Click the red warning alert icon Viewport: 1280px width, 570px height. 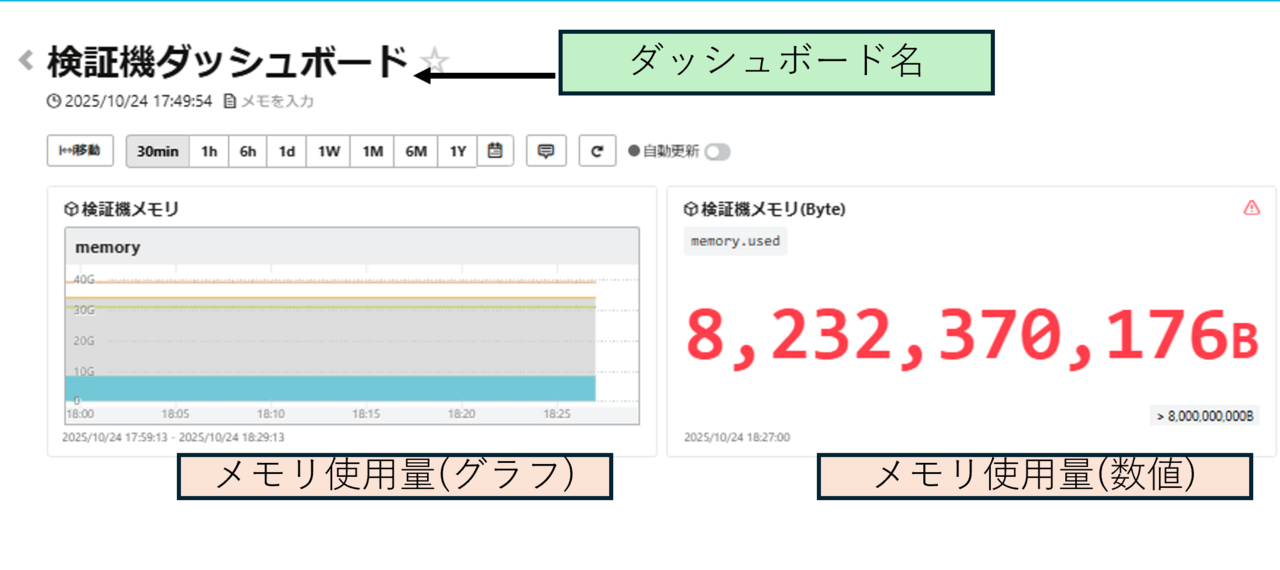[1251, 208]
